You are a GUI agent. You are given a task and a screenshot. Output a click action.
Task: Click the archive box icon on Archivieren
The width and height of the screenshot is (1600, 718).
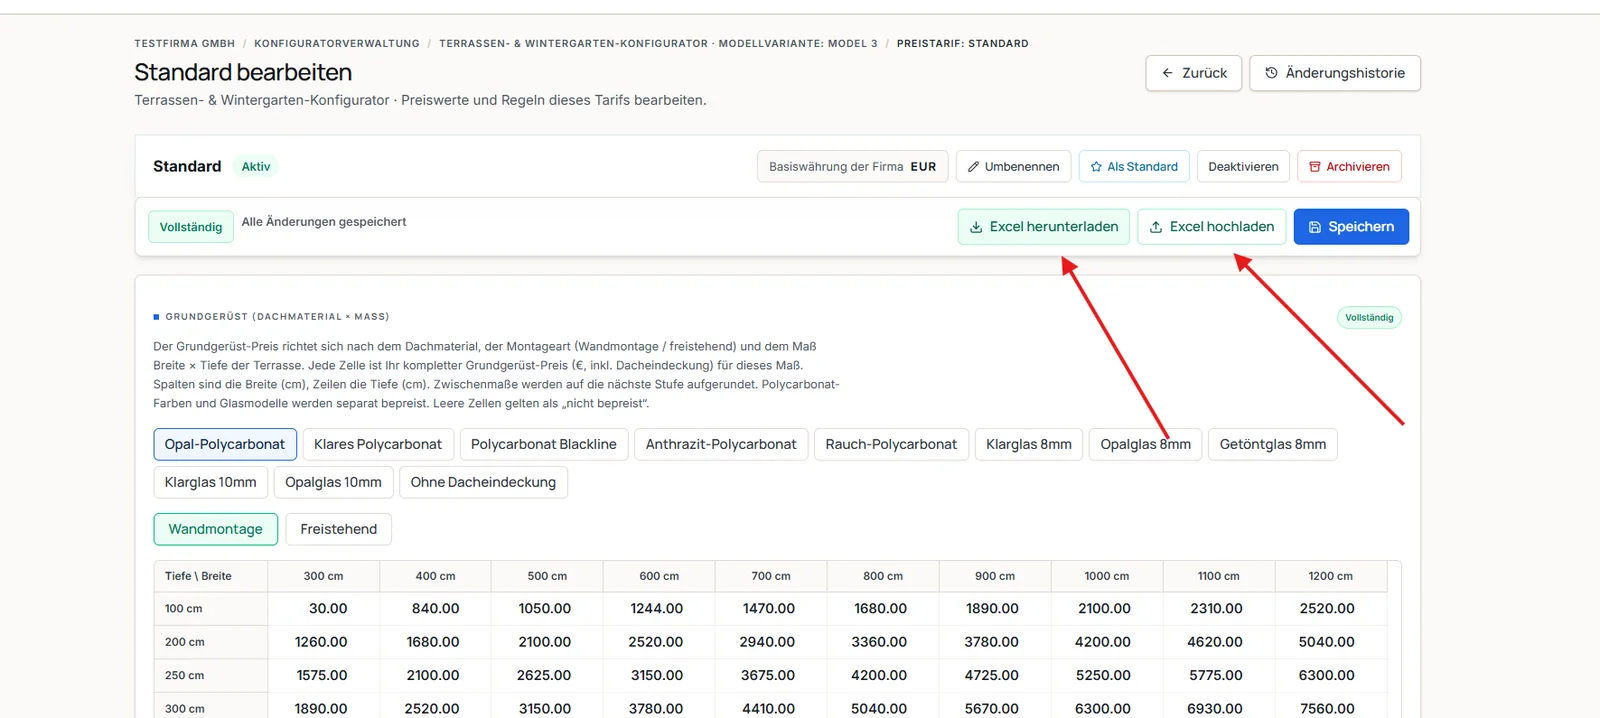pyautogui.click(x=1315, y=167)
